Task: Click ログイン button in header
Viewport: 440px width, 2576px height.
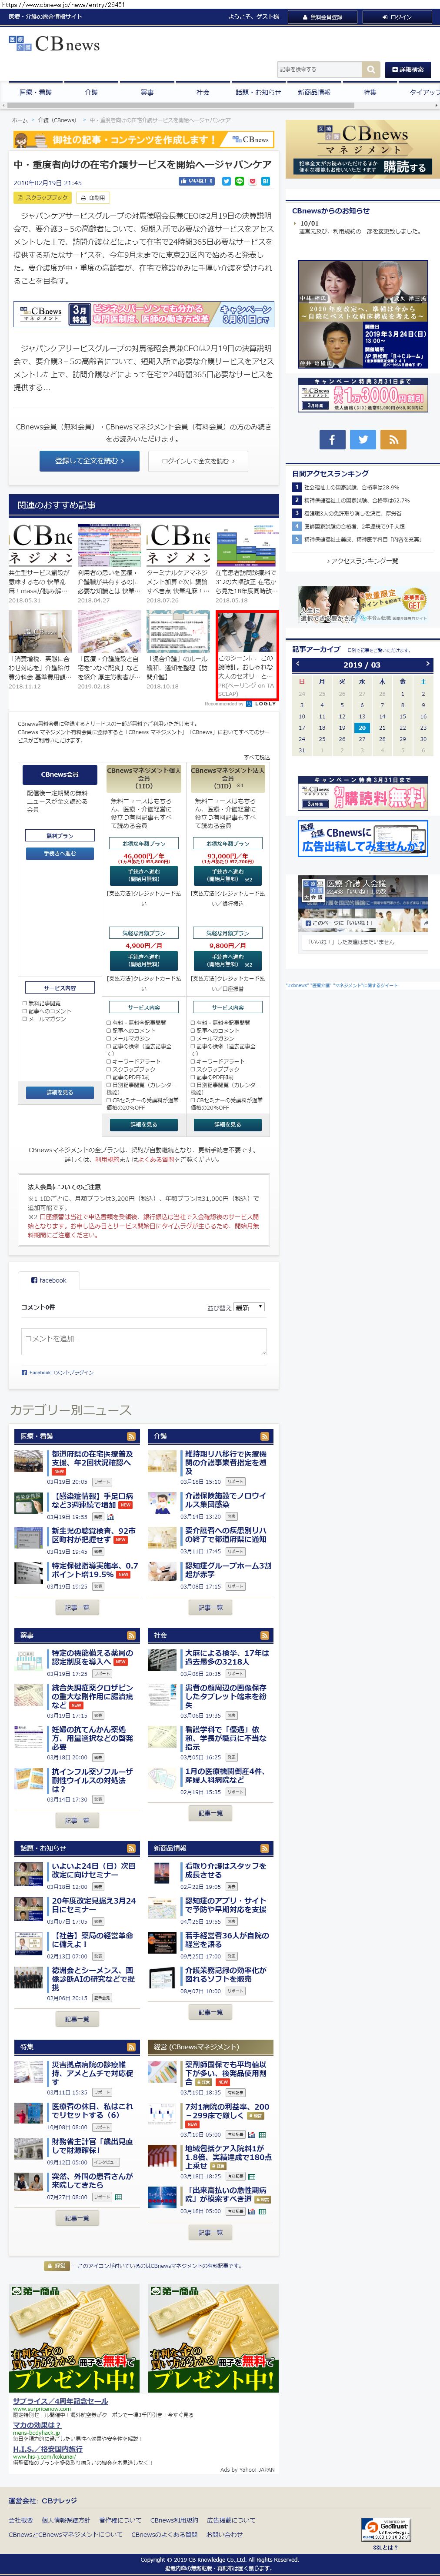Action: 398,17
